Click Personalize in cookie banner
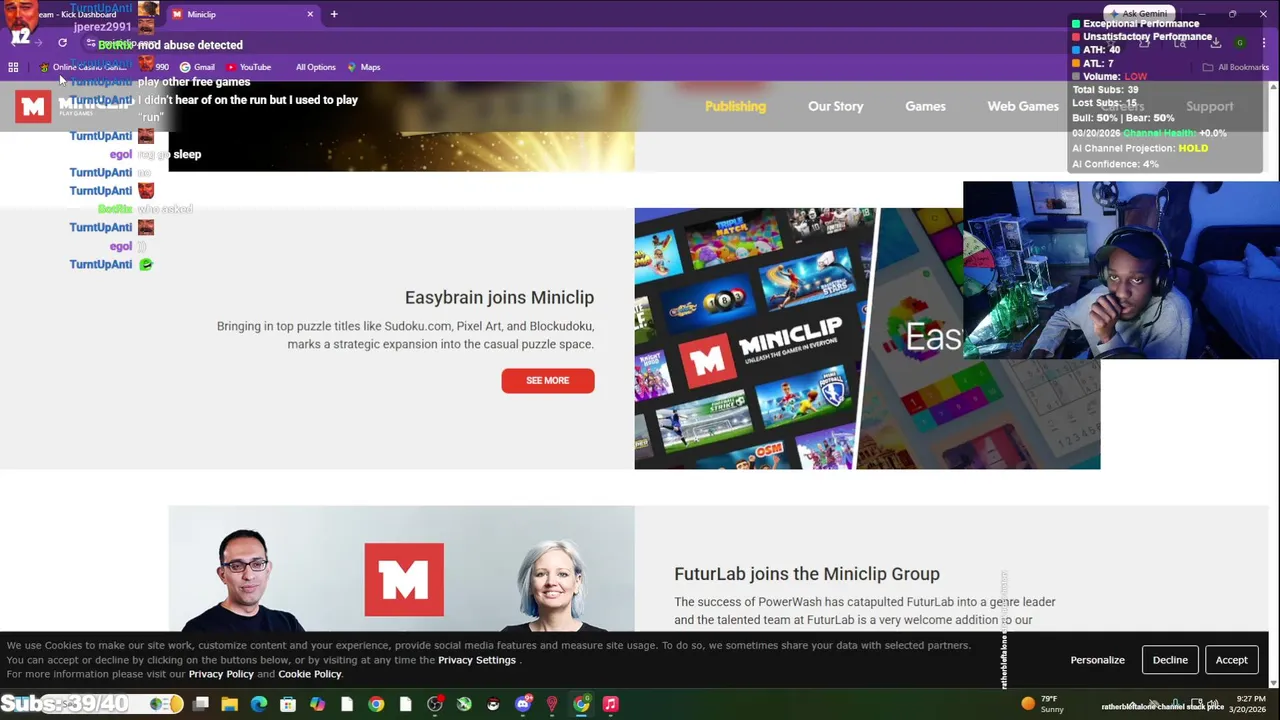 1097,660
